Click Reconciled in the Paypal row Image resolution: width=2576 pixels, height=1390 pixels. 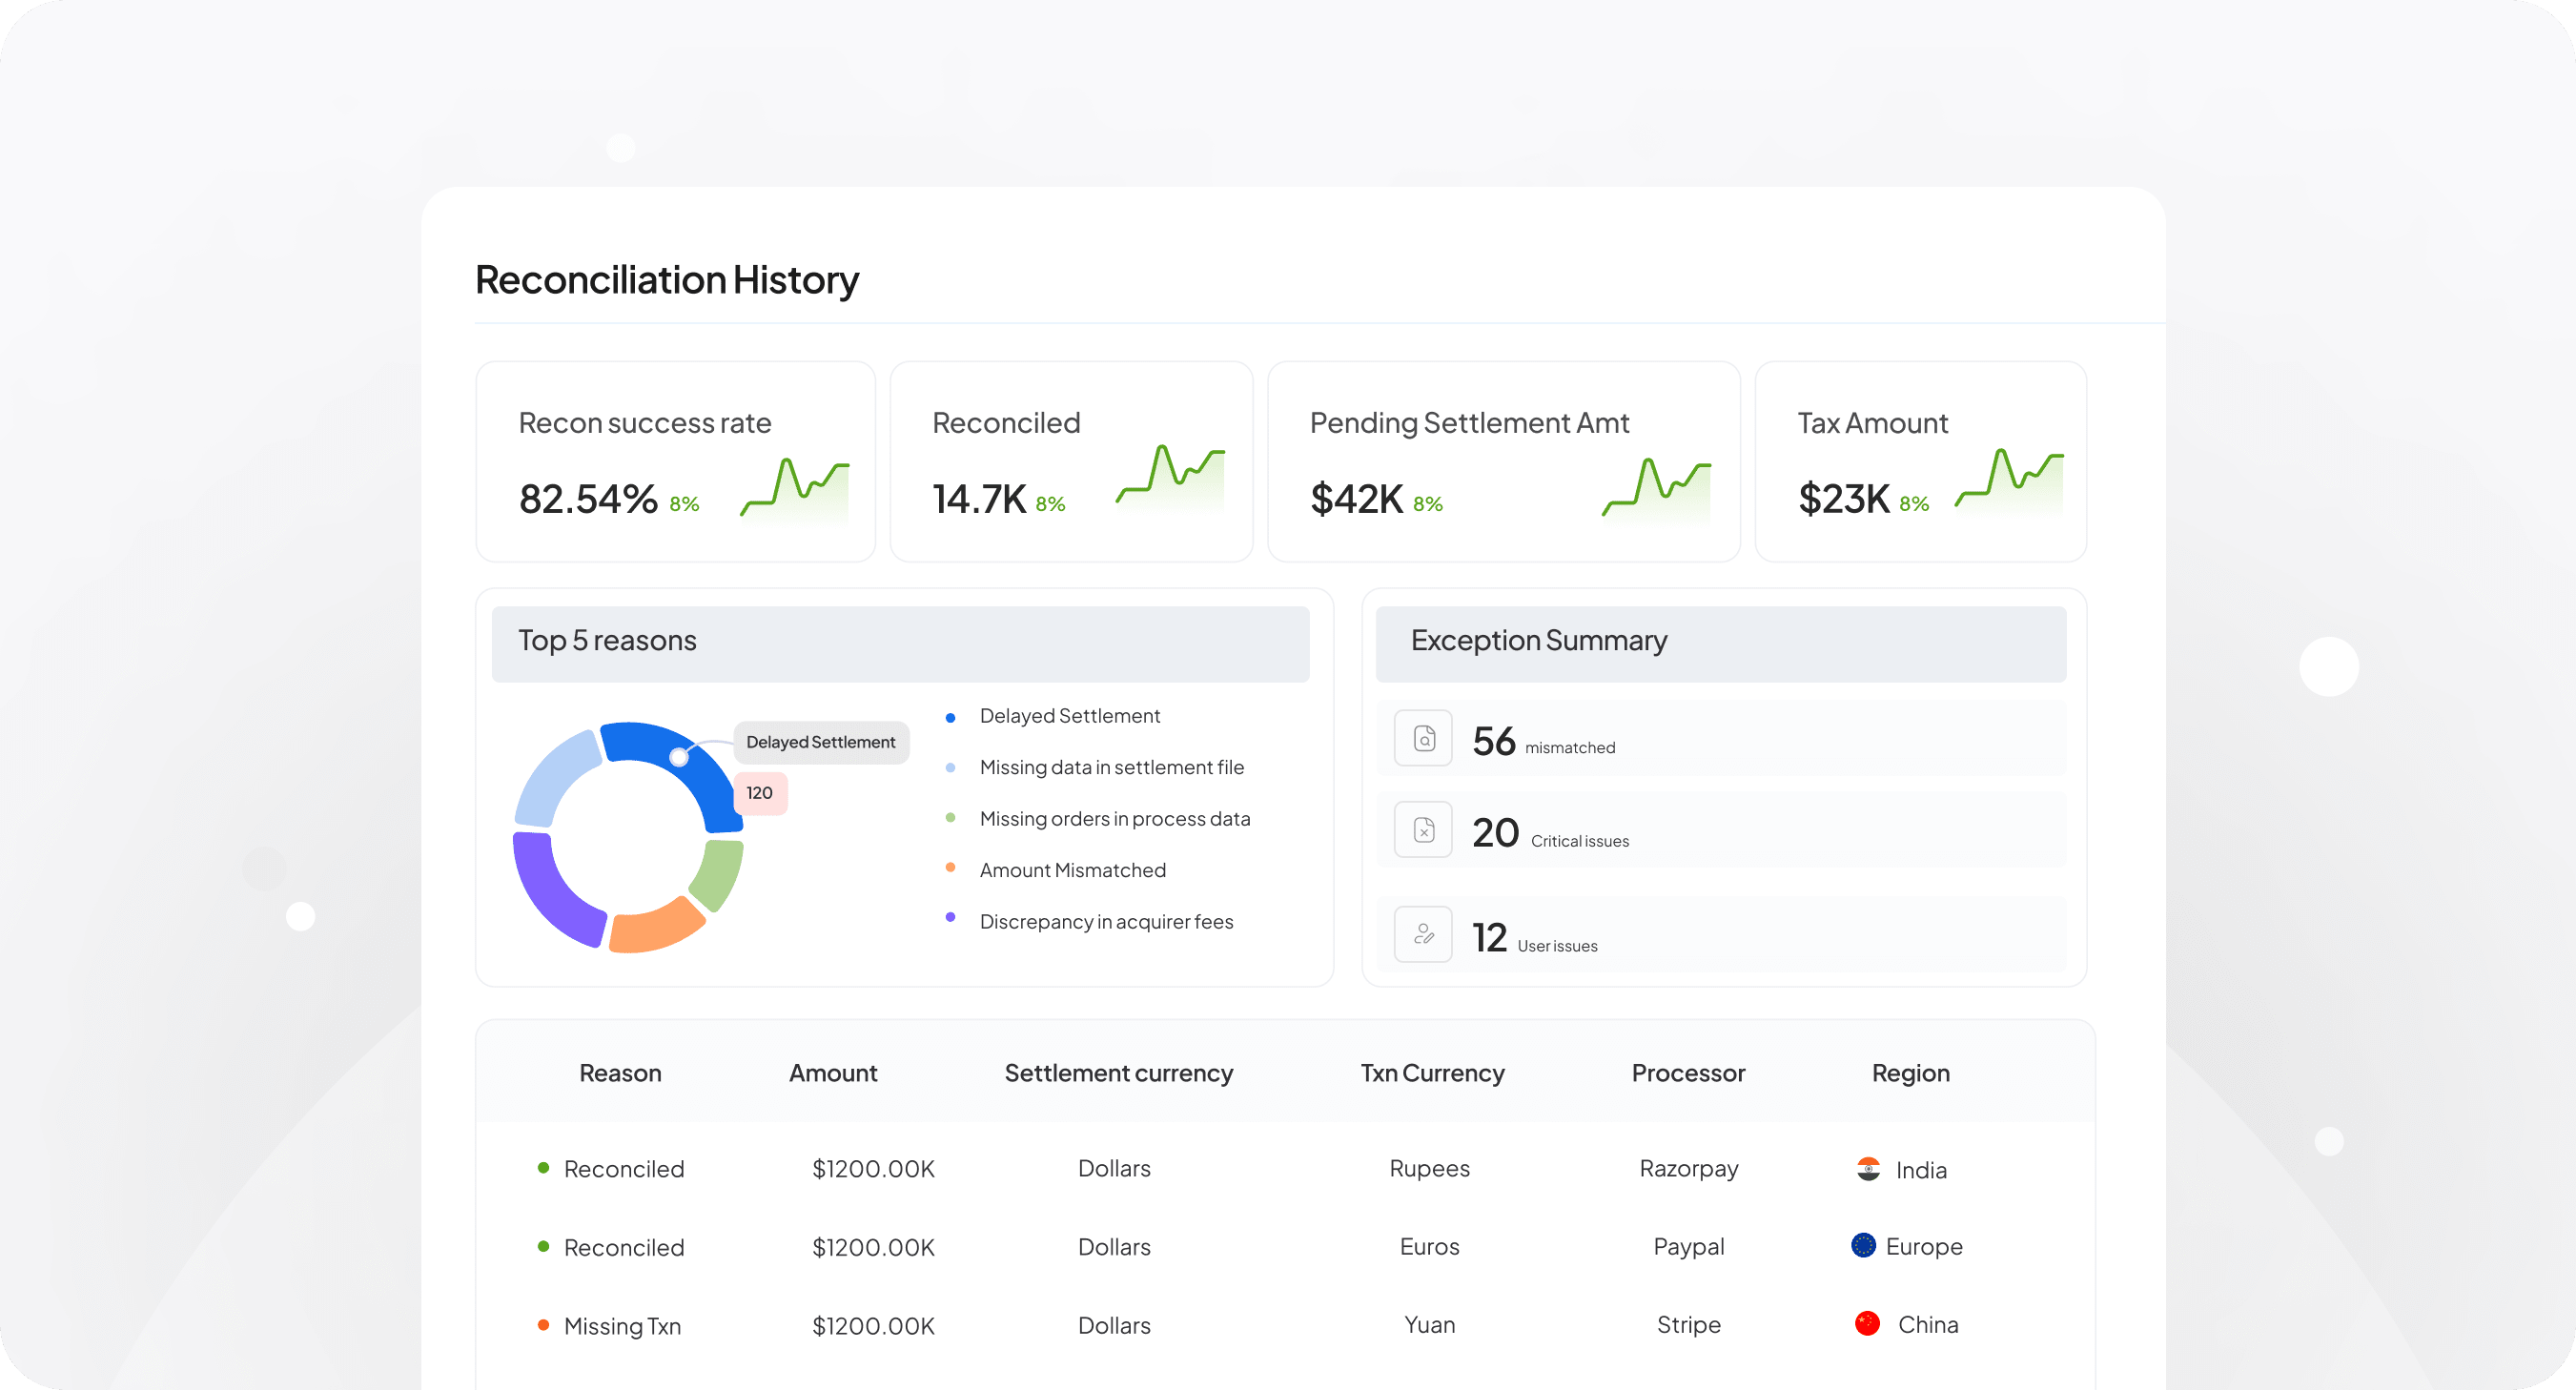624,1248
